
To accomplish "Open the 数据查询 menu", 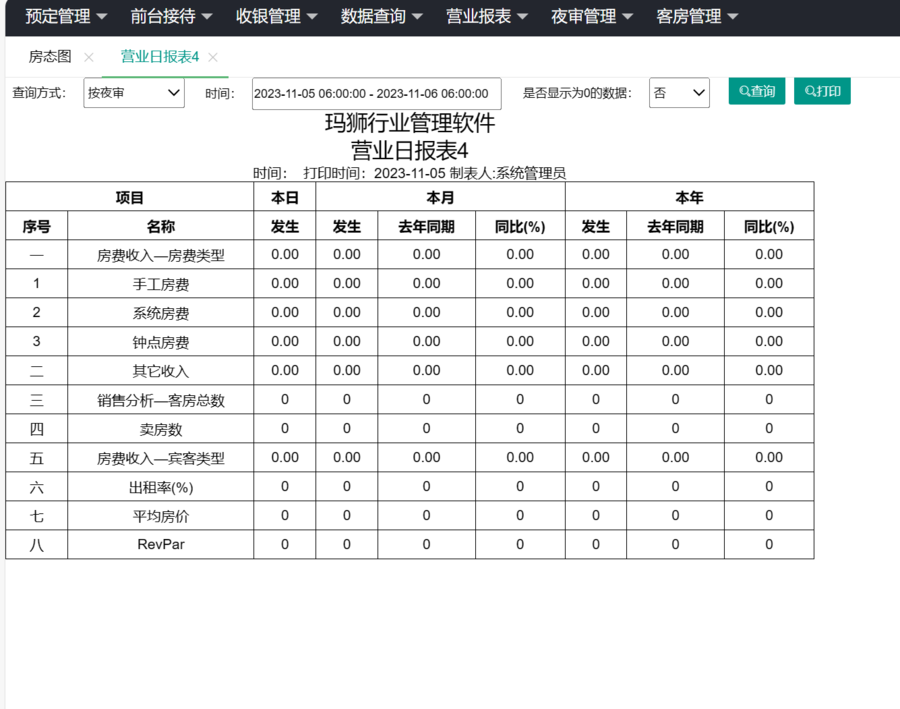I will [x=381, y=16].
